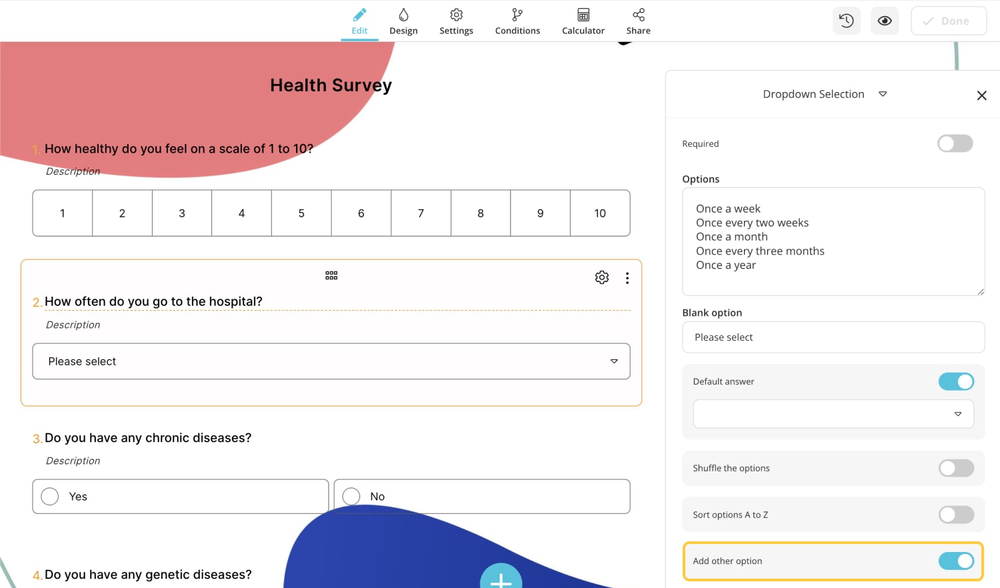This screenshot has height=588, width=1000.
Task: Go to the Conditions tab
Action: coord(517,21)
